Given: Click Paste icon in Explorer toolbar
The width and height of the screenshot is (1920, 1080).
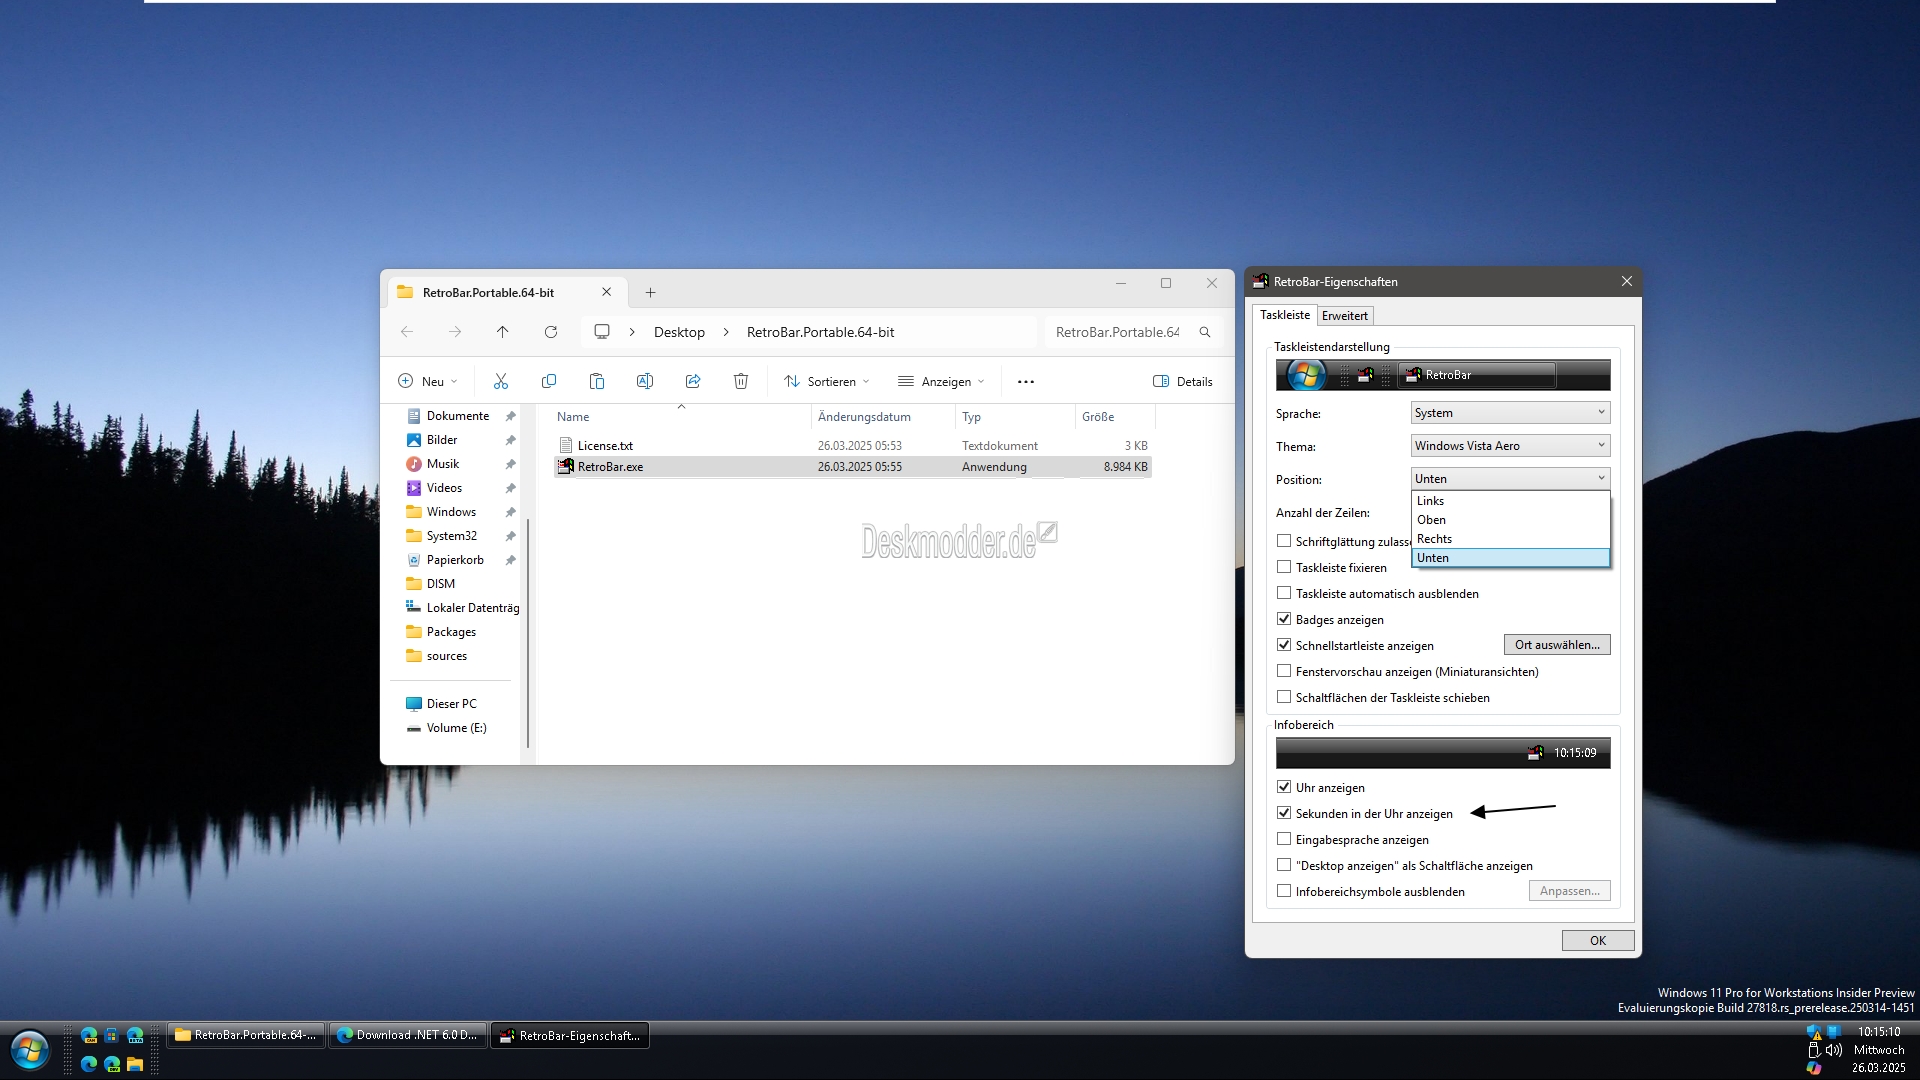Looking at the screenshot, I should (x=597, y=381).
